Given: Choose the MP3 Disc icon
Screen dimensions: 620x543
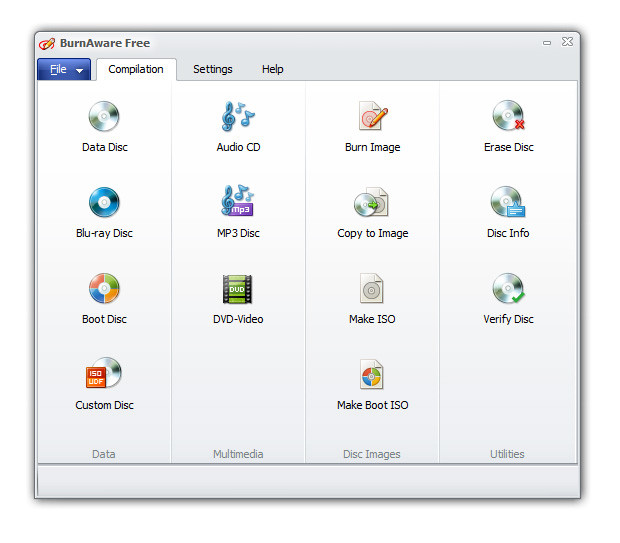Looking at the screenshot, I should pyautogui.click(x=238, y=201).
